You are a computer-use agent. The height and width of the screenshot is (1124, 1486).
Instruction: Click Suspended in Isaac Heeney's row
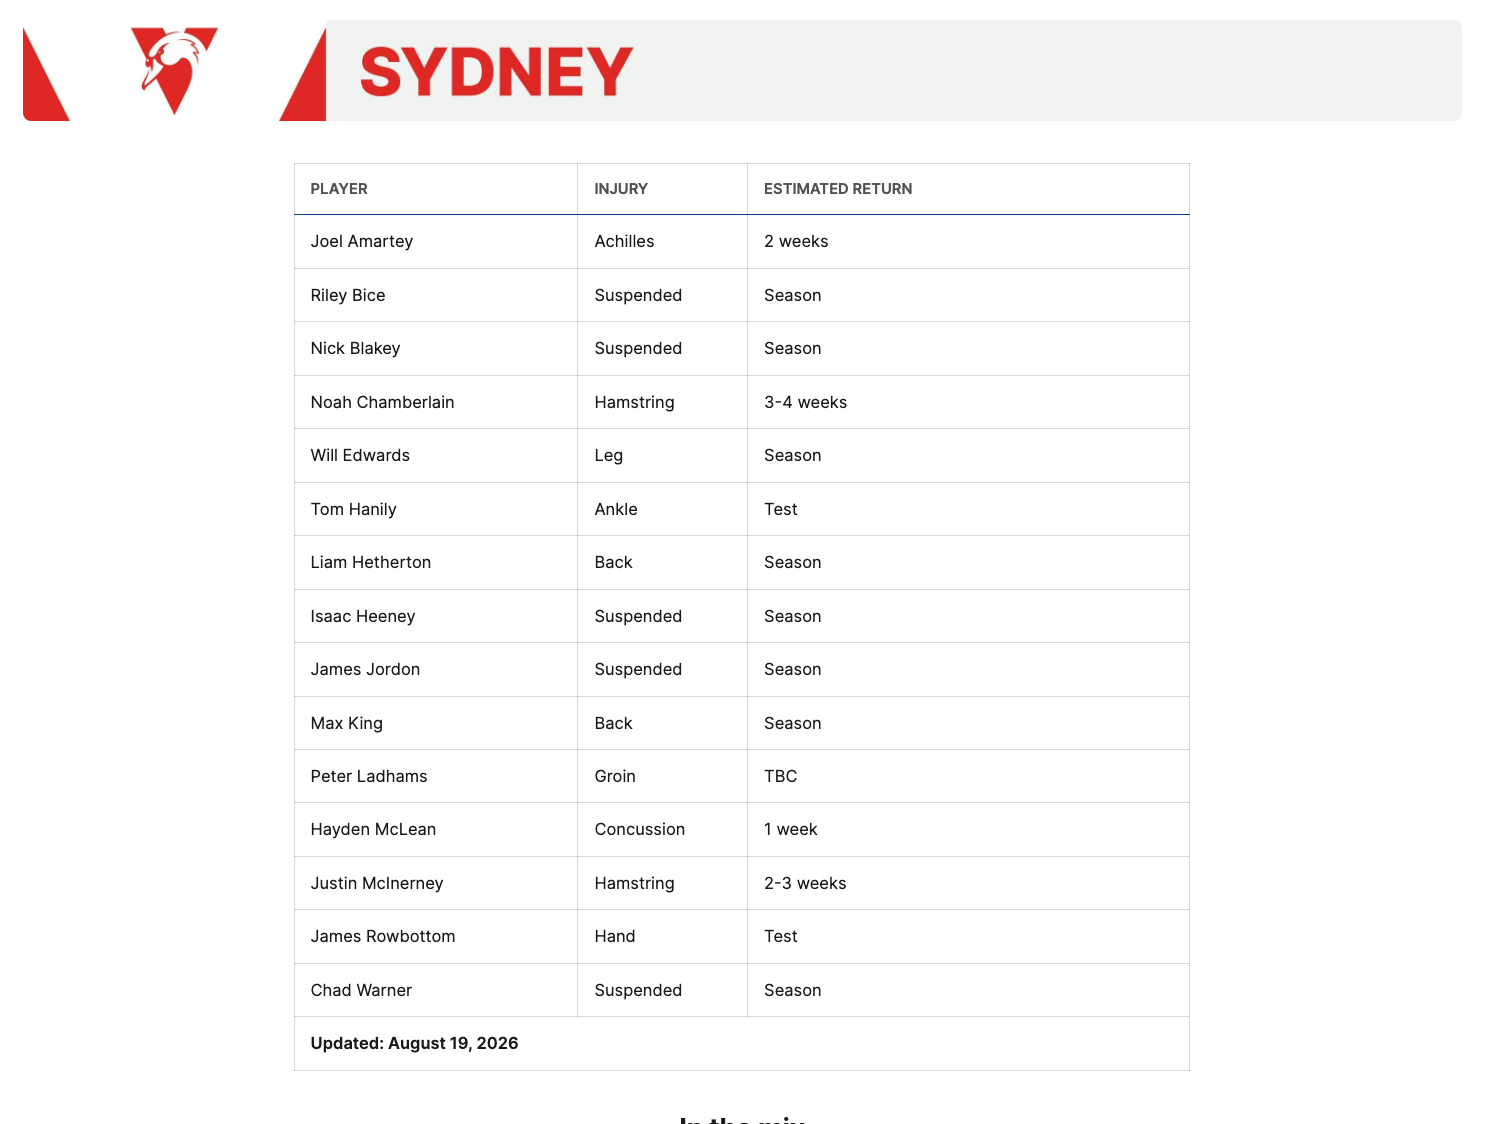pos(638,616)
